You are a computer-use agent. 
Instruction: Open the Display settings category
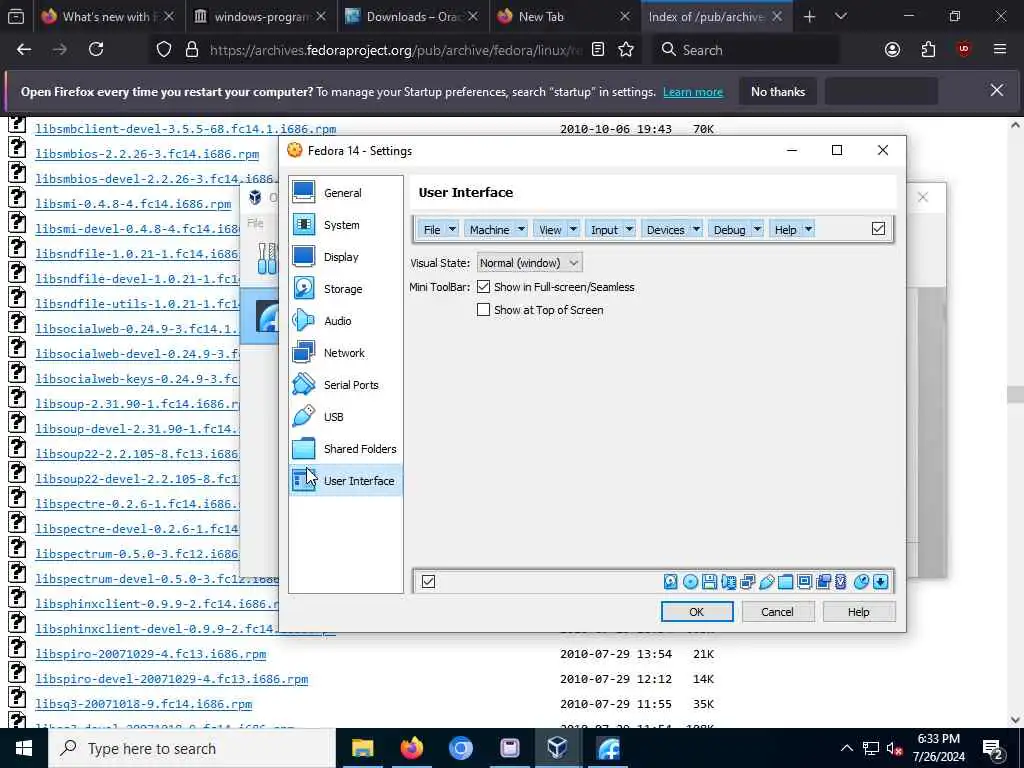345,257
